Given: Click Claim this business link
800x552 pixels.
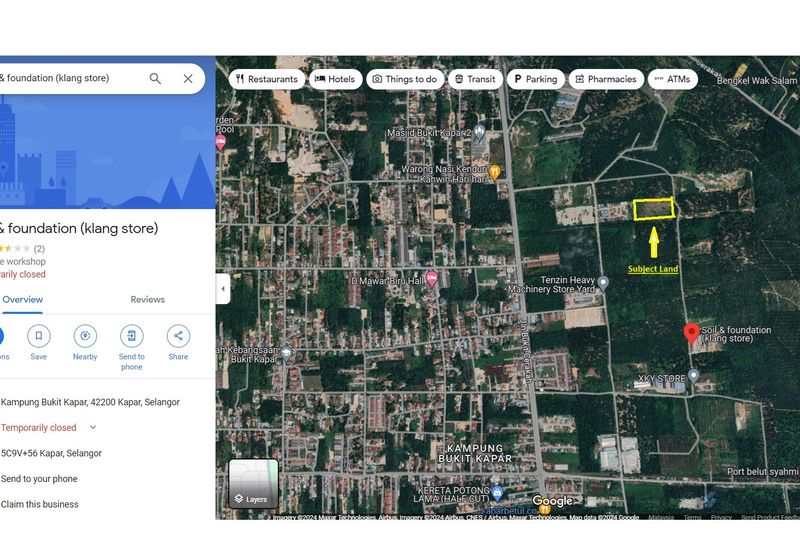Looking at the screenshot, I should coord(40,504).
